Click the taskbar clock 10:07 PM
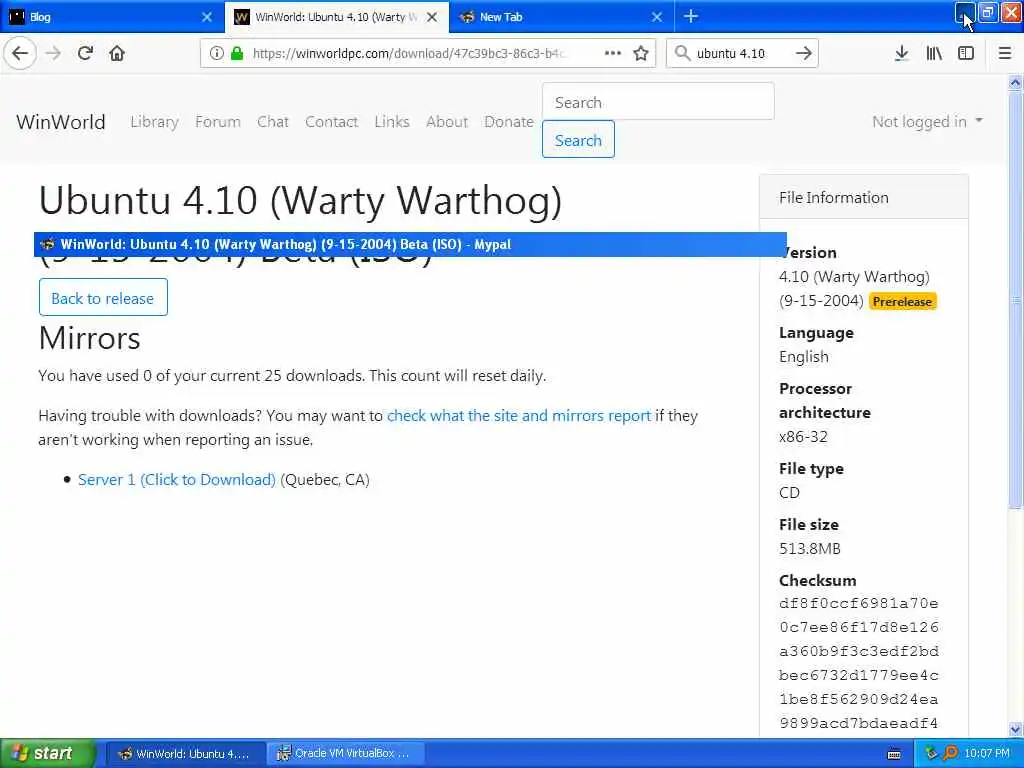This screenshot has width=1024, height=768. (987, 754)
